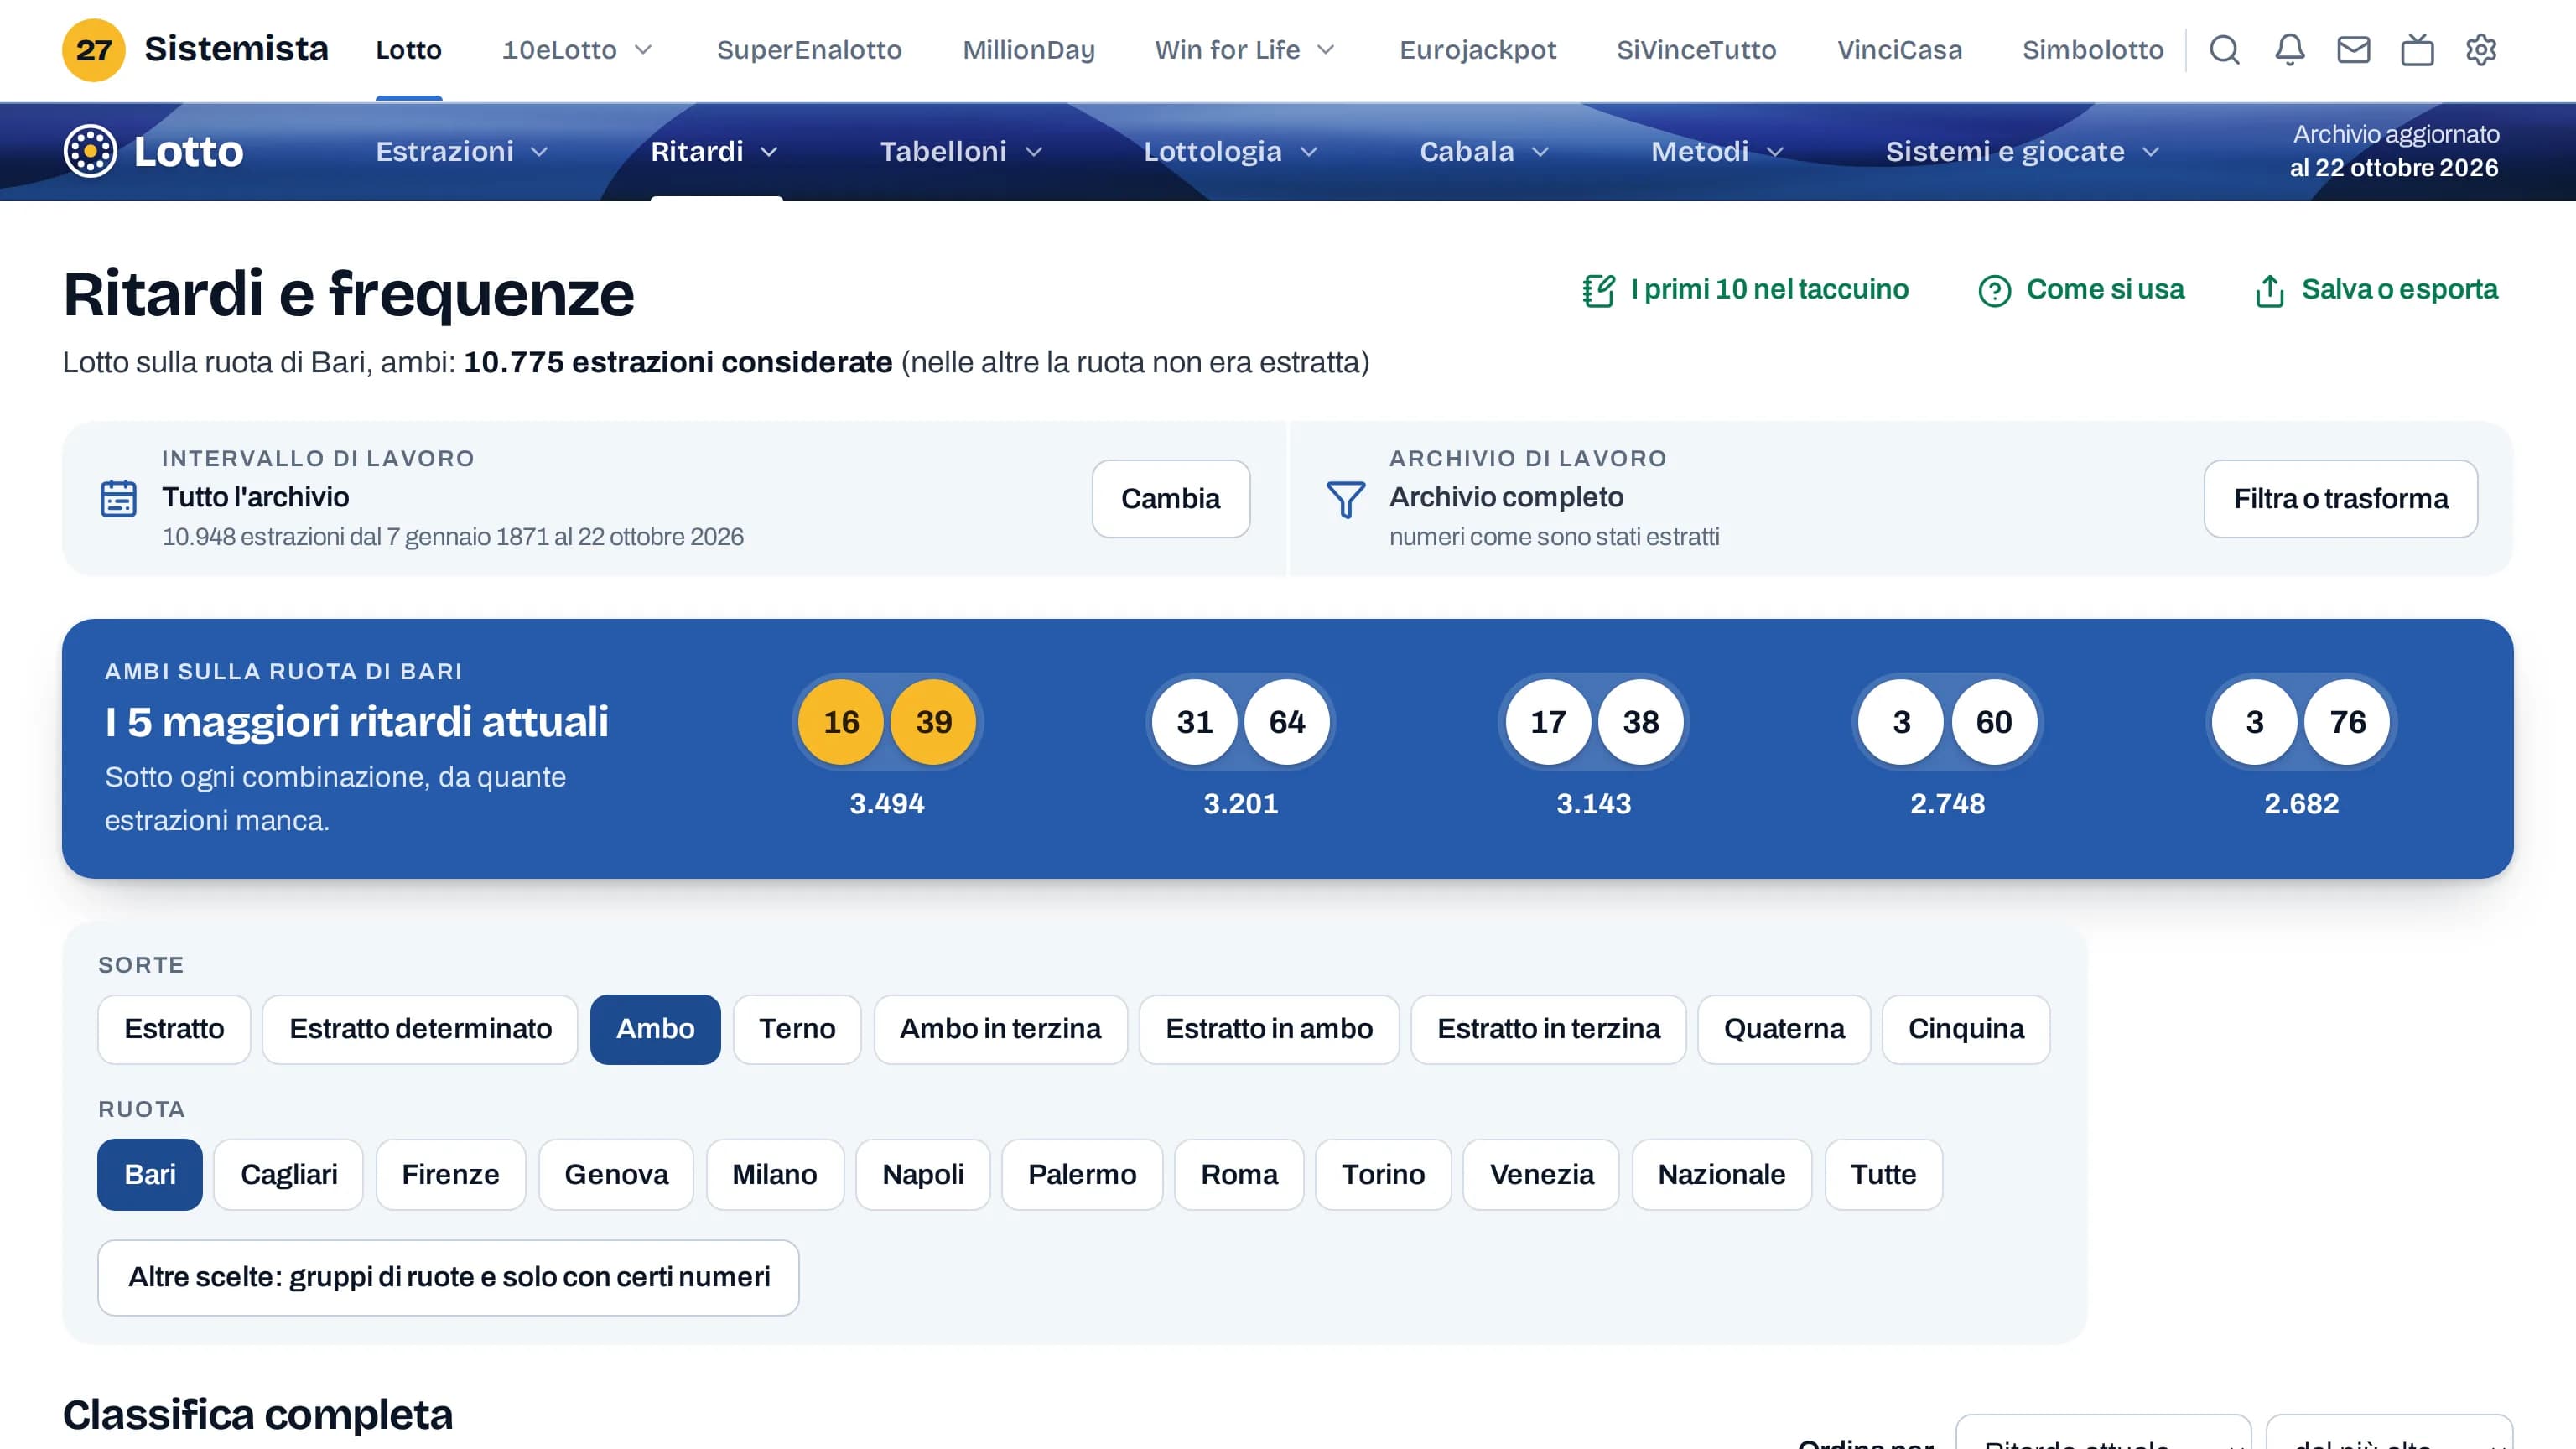Screen dimensions: 2576x1449
Task: Click the Sistemista 27 logo ball
Action: point(93,50)
